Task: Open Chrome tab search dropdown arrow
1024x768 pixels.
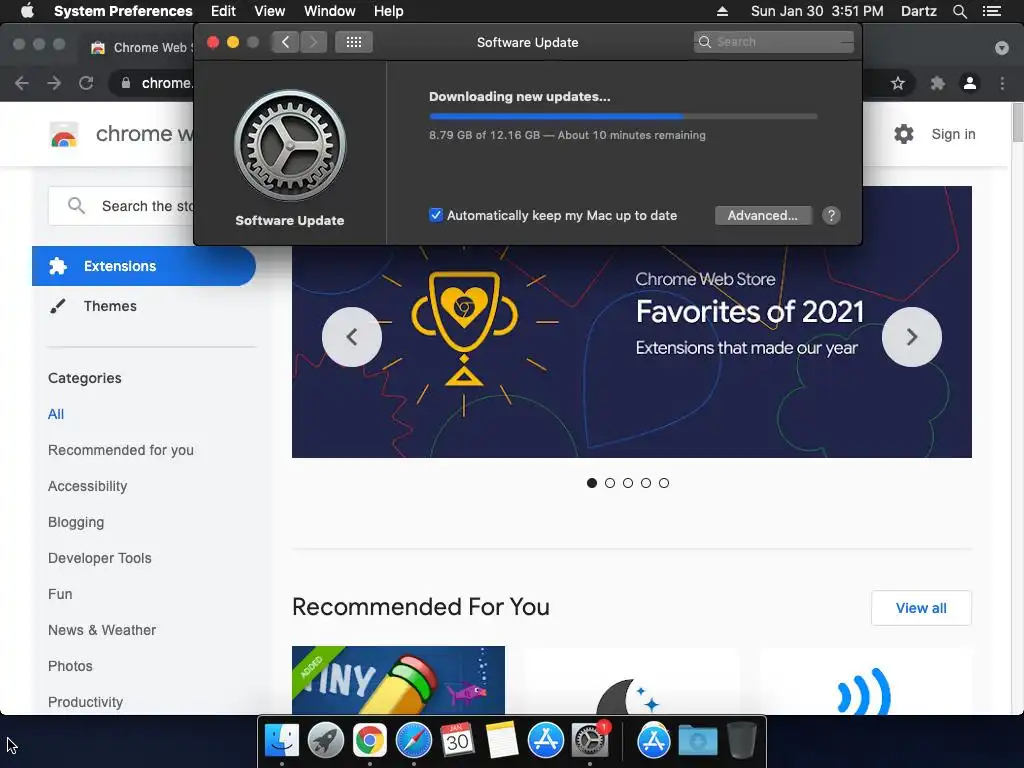Action: 1002,48
